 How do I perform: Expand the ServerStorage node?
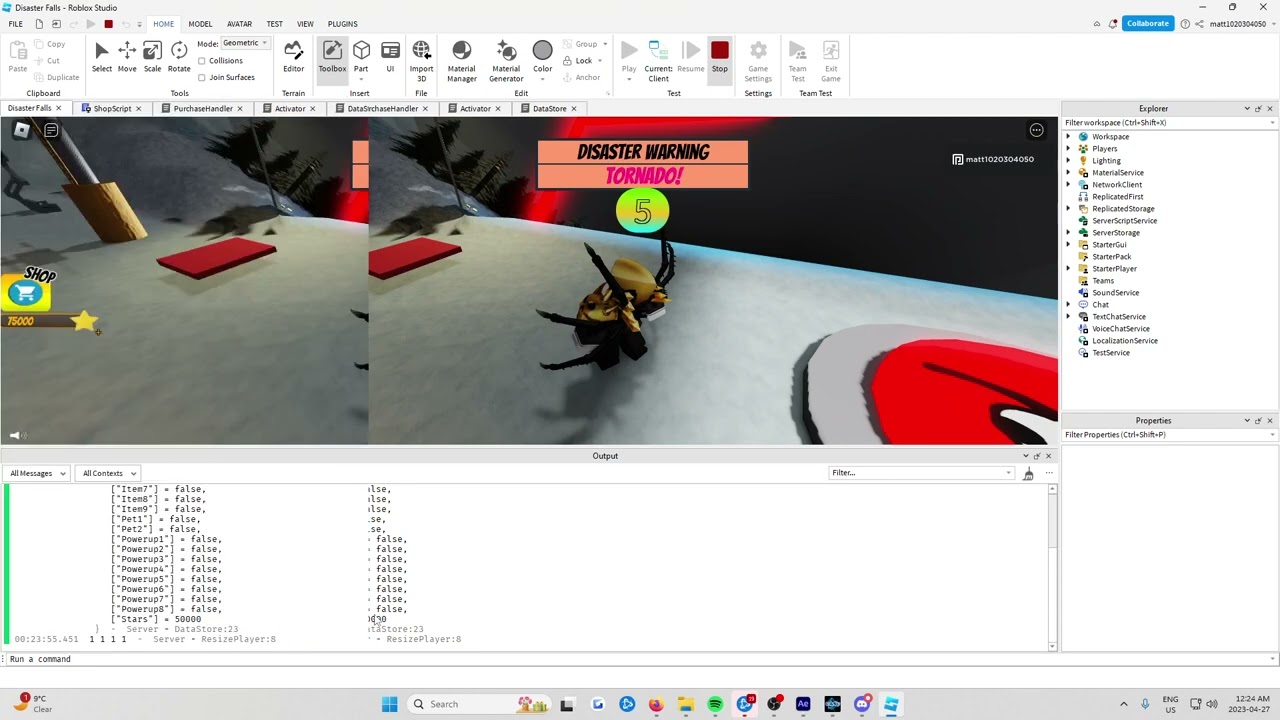[x=1068, y=233]
